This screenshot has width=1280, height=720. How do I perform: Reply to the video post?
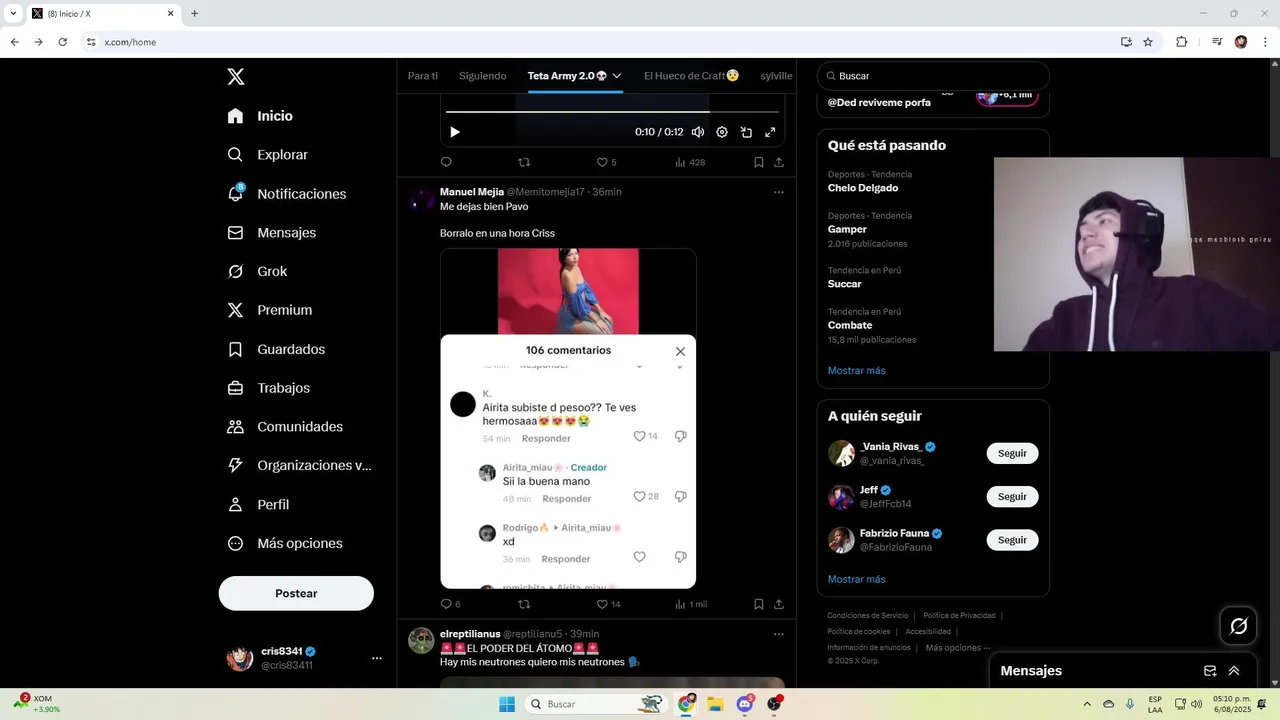tap(446, 162)
